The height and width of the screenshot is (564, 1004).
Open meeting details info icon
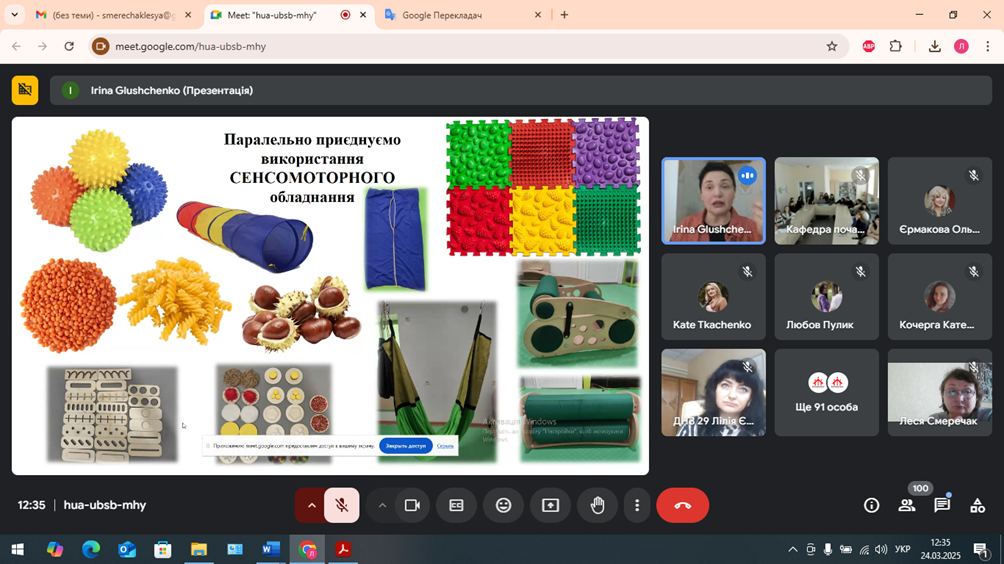pos(871,506)
